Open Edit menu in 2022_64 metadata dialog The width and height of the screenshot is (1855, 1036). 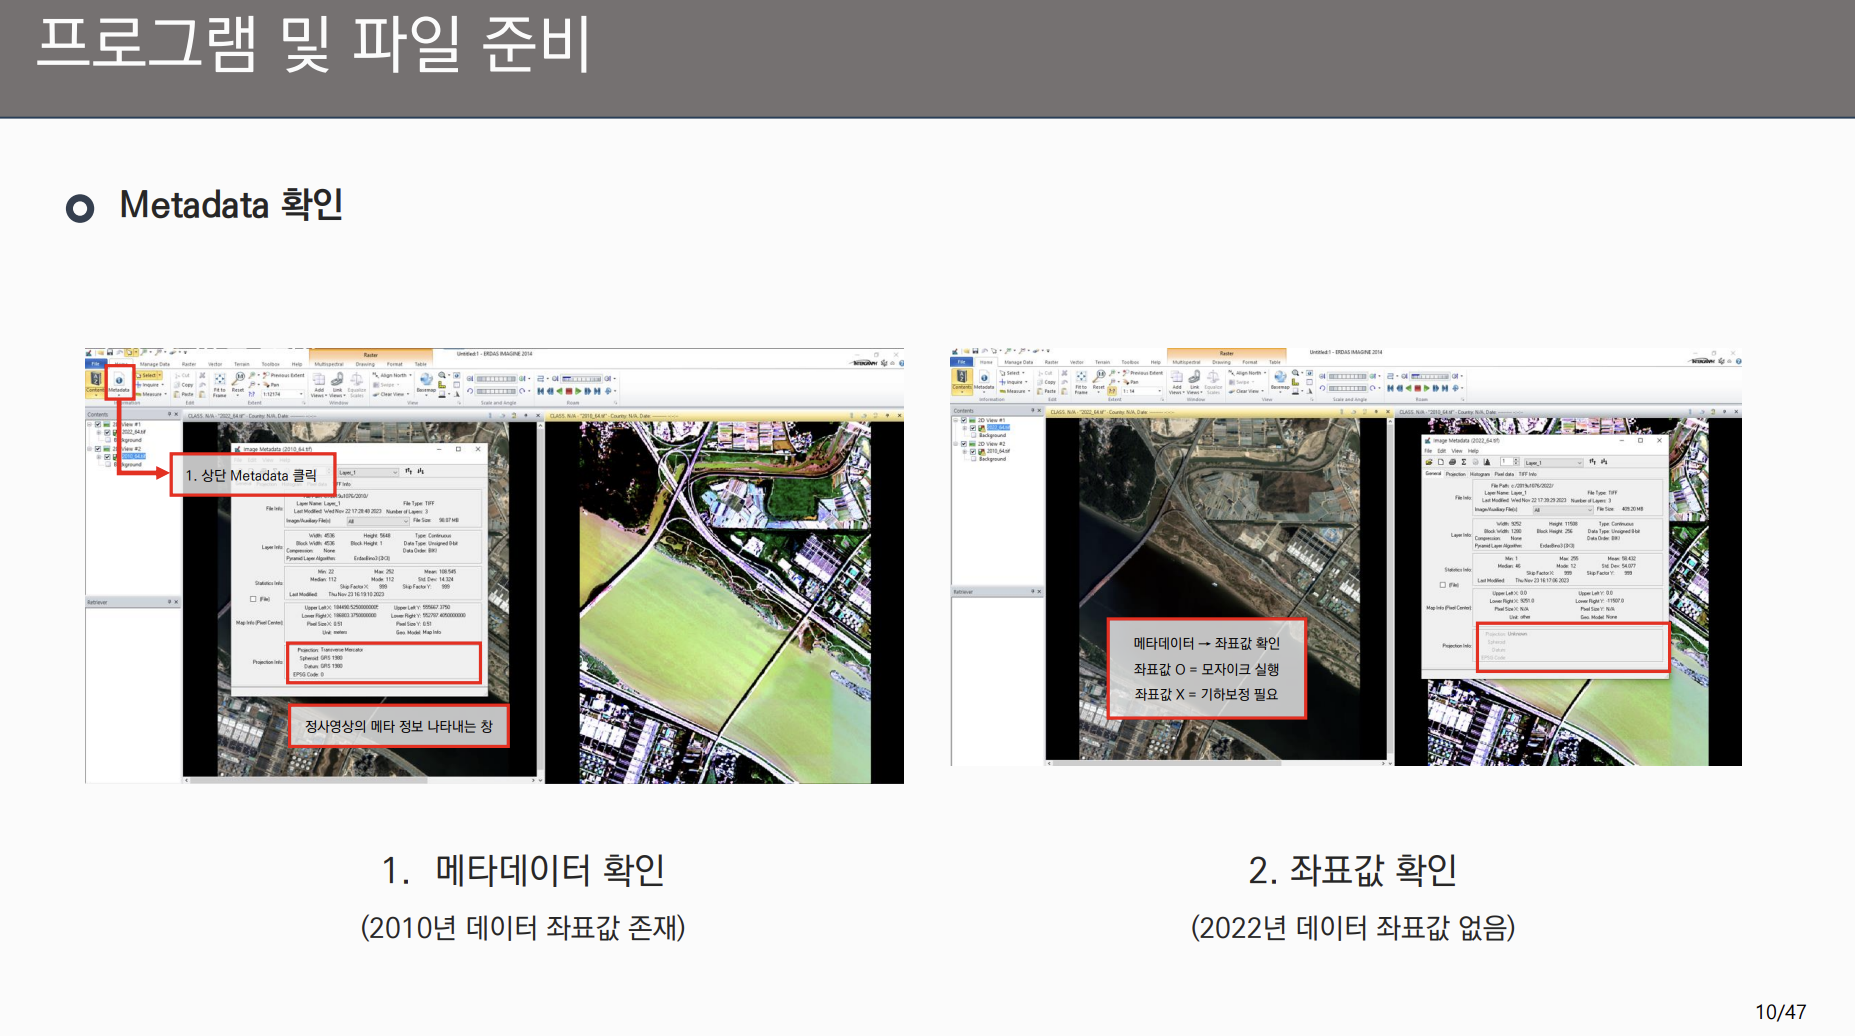(x=1441, y=451)
